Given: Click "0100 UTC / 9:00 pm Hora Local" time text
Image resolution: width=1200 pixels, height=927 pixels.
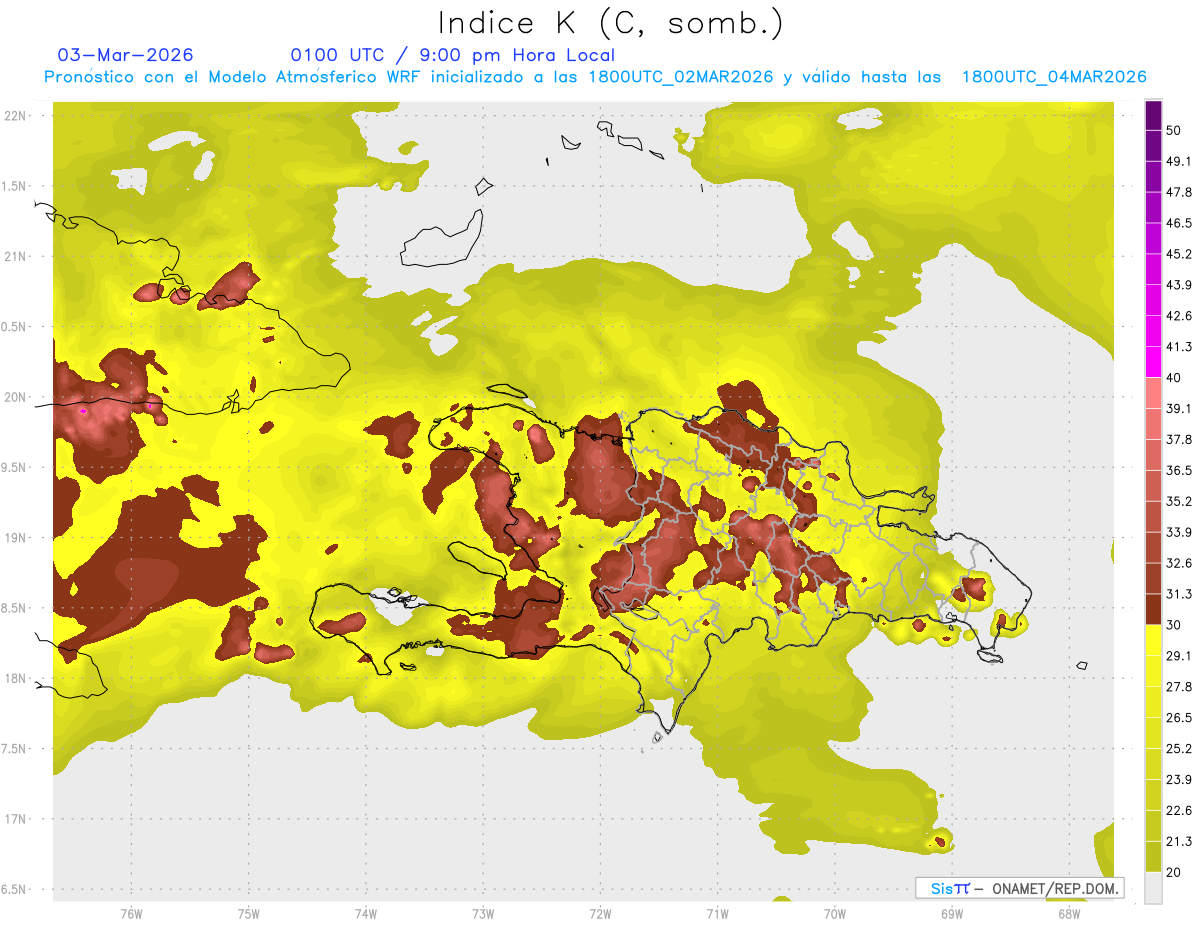Looking at the screenshot, I should tap(453, 55).
